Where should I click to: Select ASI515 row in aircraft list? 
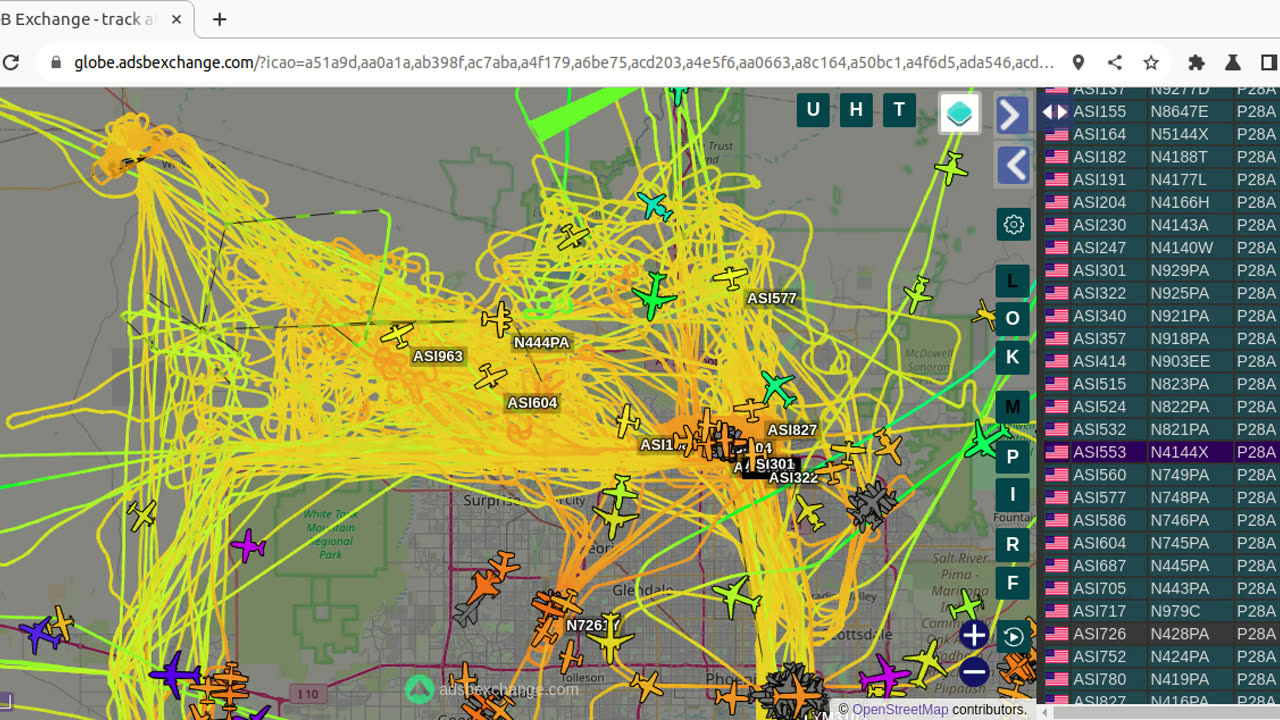1160,384
